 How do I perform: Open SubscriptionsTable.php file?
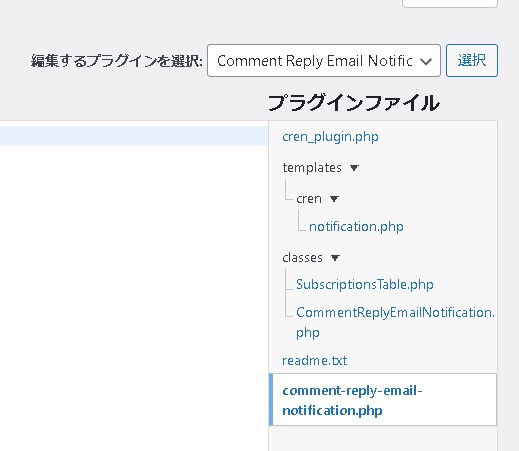click(365, 284)
